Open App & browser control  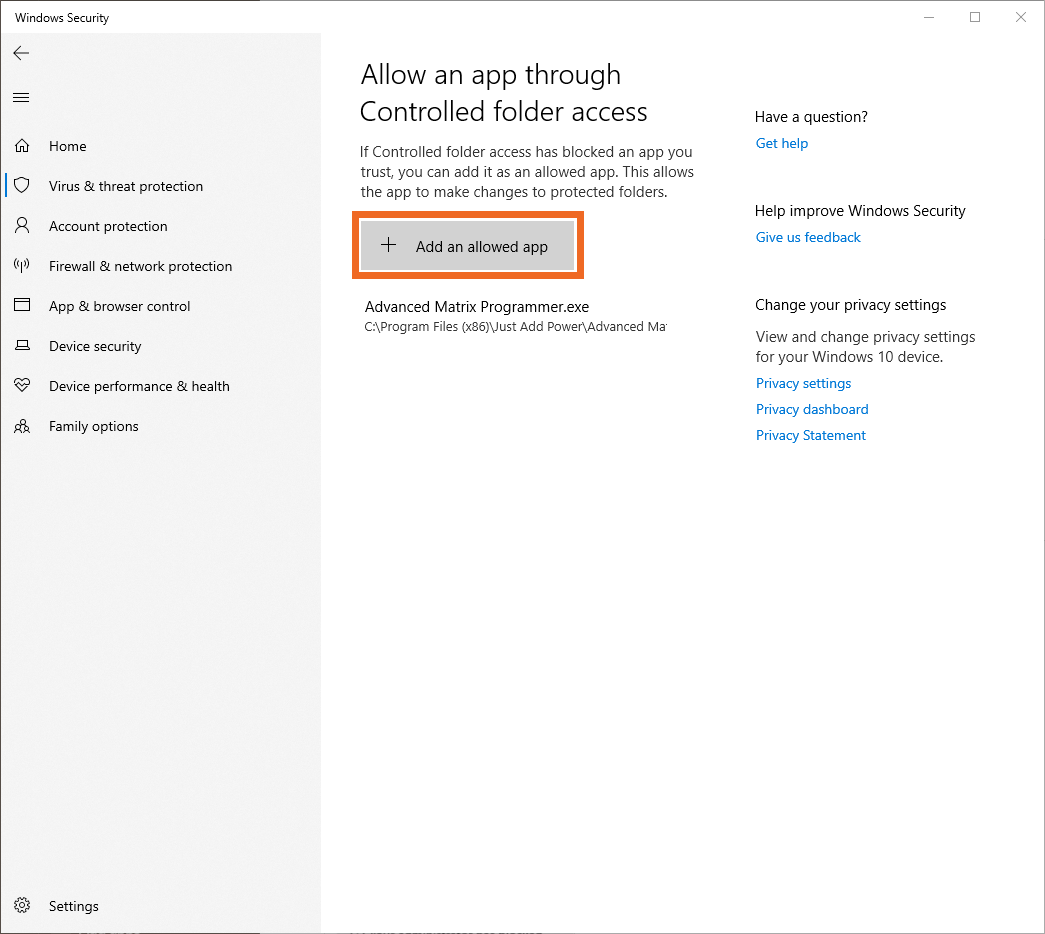[119, 306]
